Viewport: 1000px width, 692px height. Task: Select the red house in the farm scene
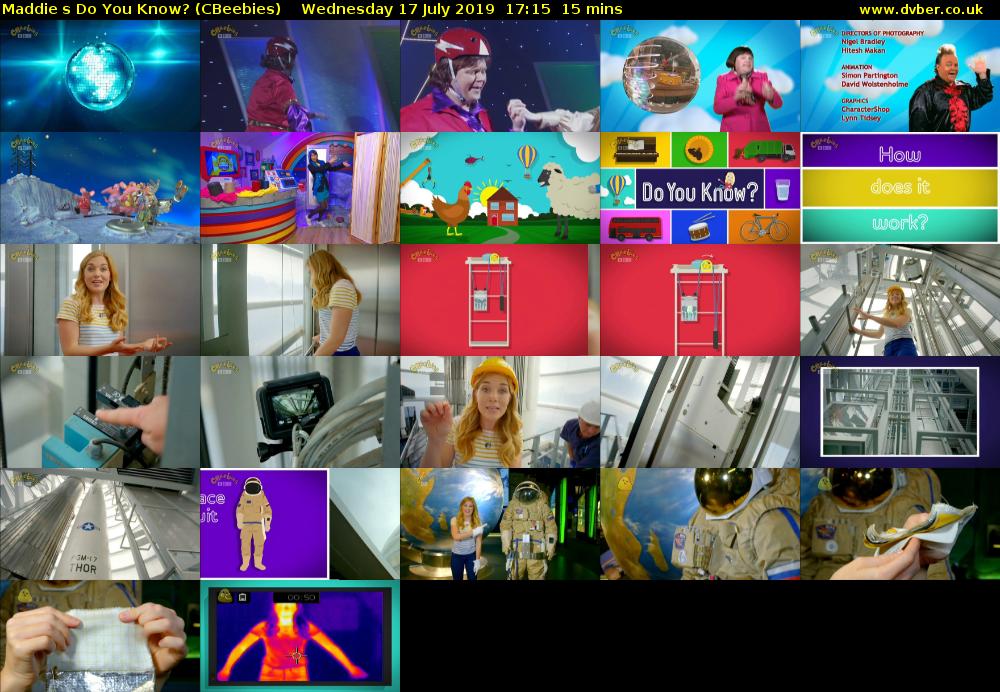click(502, 205)
